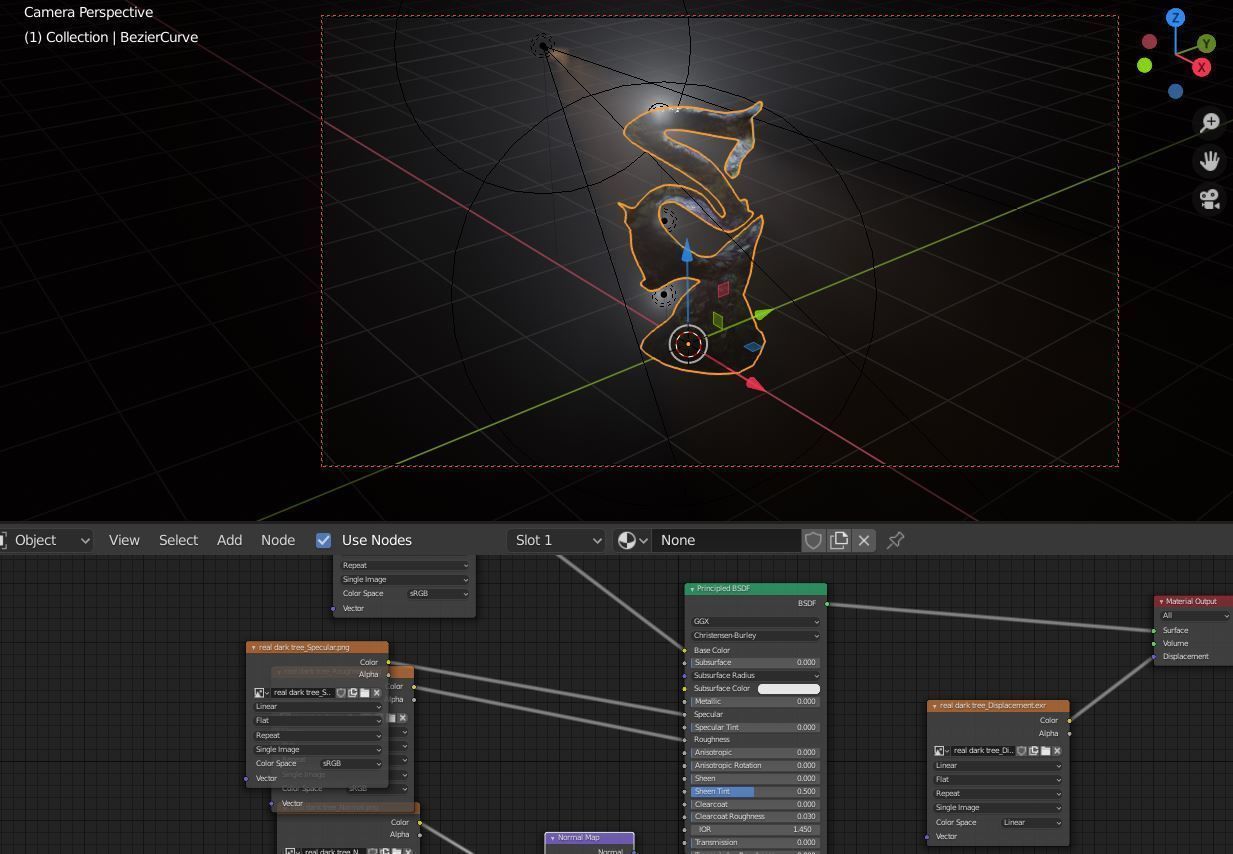The image size is (1233, 854).
Task: Click the Specular Tint slider
Action: click(755, 727)
